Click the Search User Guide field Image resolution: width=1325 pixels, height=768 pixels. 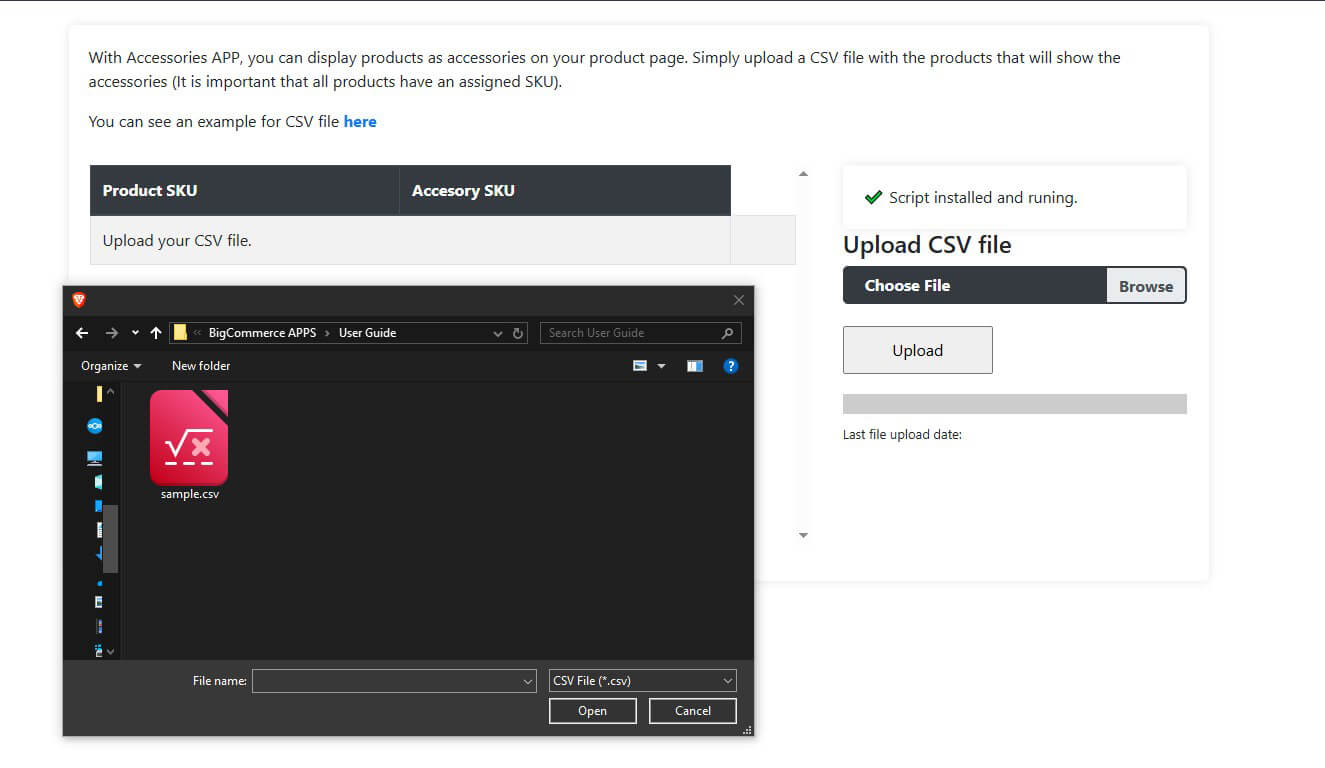click(x=630, y=333)
